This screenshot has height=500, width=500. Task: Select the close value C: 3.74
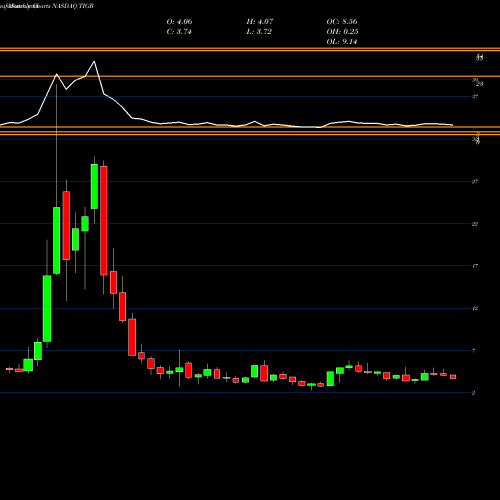click(179, 32)
